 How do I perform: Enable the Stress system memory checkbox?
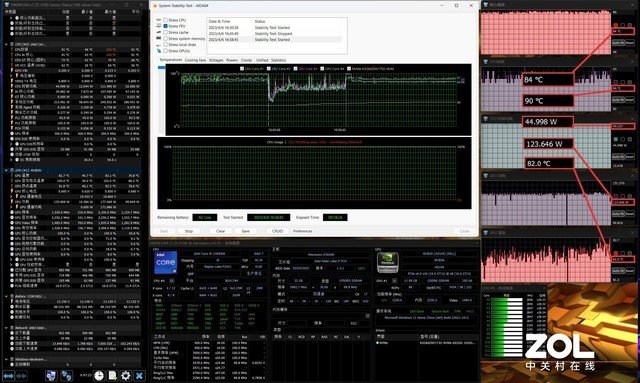pyautogui.click(x=165, y=38)
